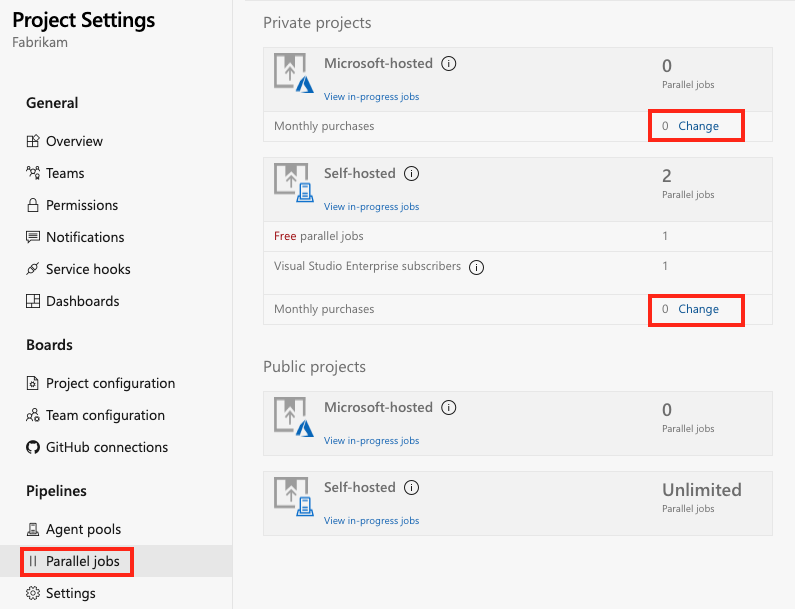
Task: Click the Agent pools icon
Action: [x=33, y=529]
